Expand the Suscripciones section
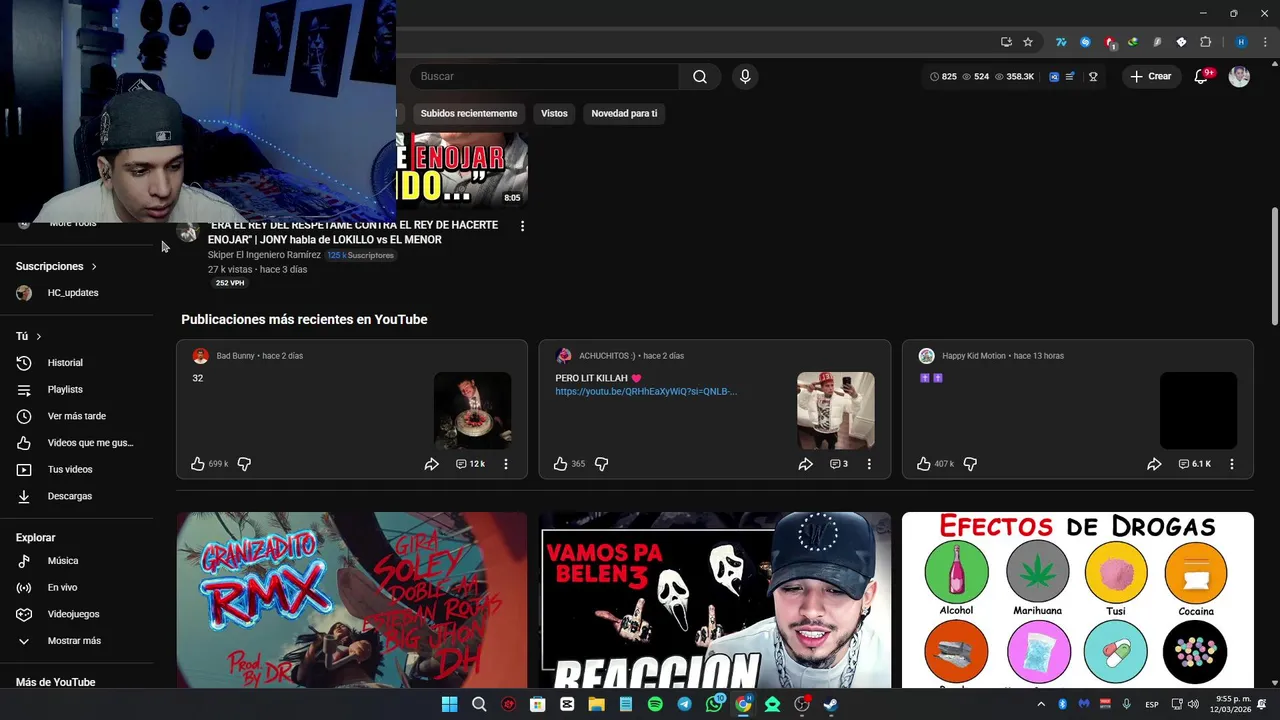Screen dimensions: 1280x720 [x=57, y=266]
